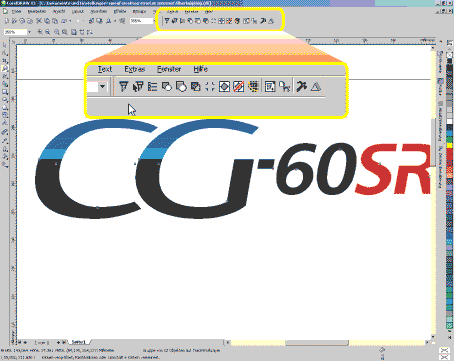Click the standard toolbar zoom level field
454x361 pixels.
(x=141, y=21)
